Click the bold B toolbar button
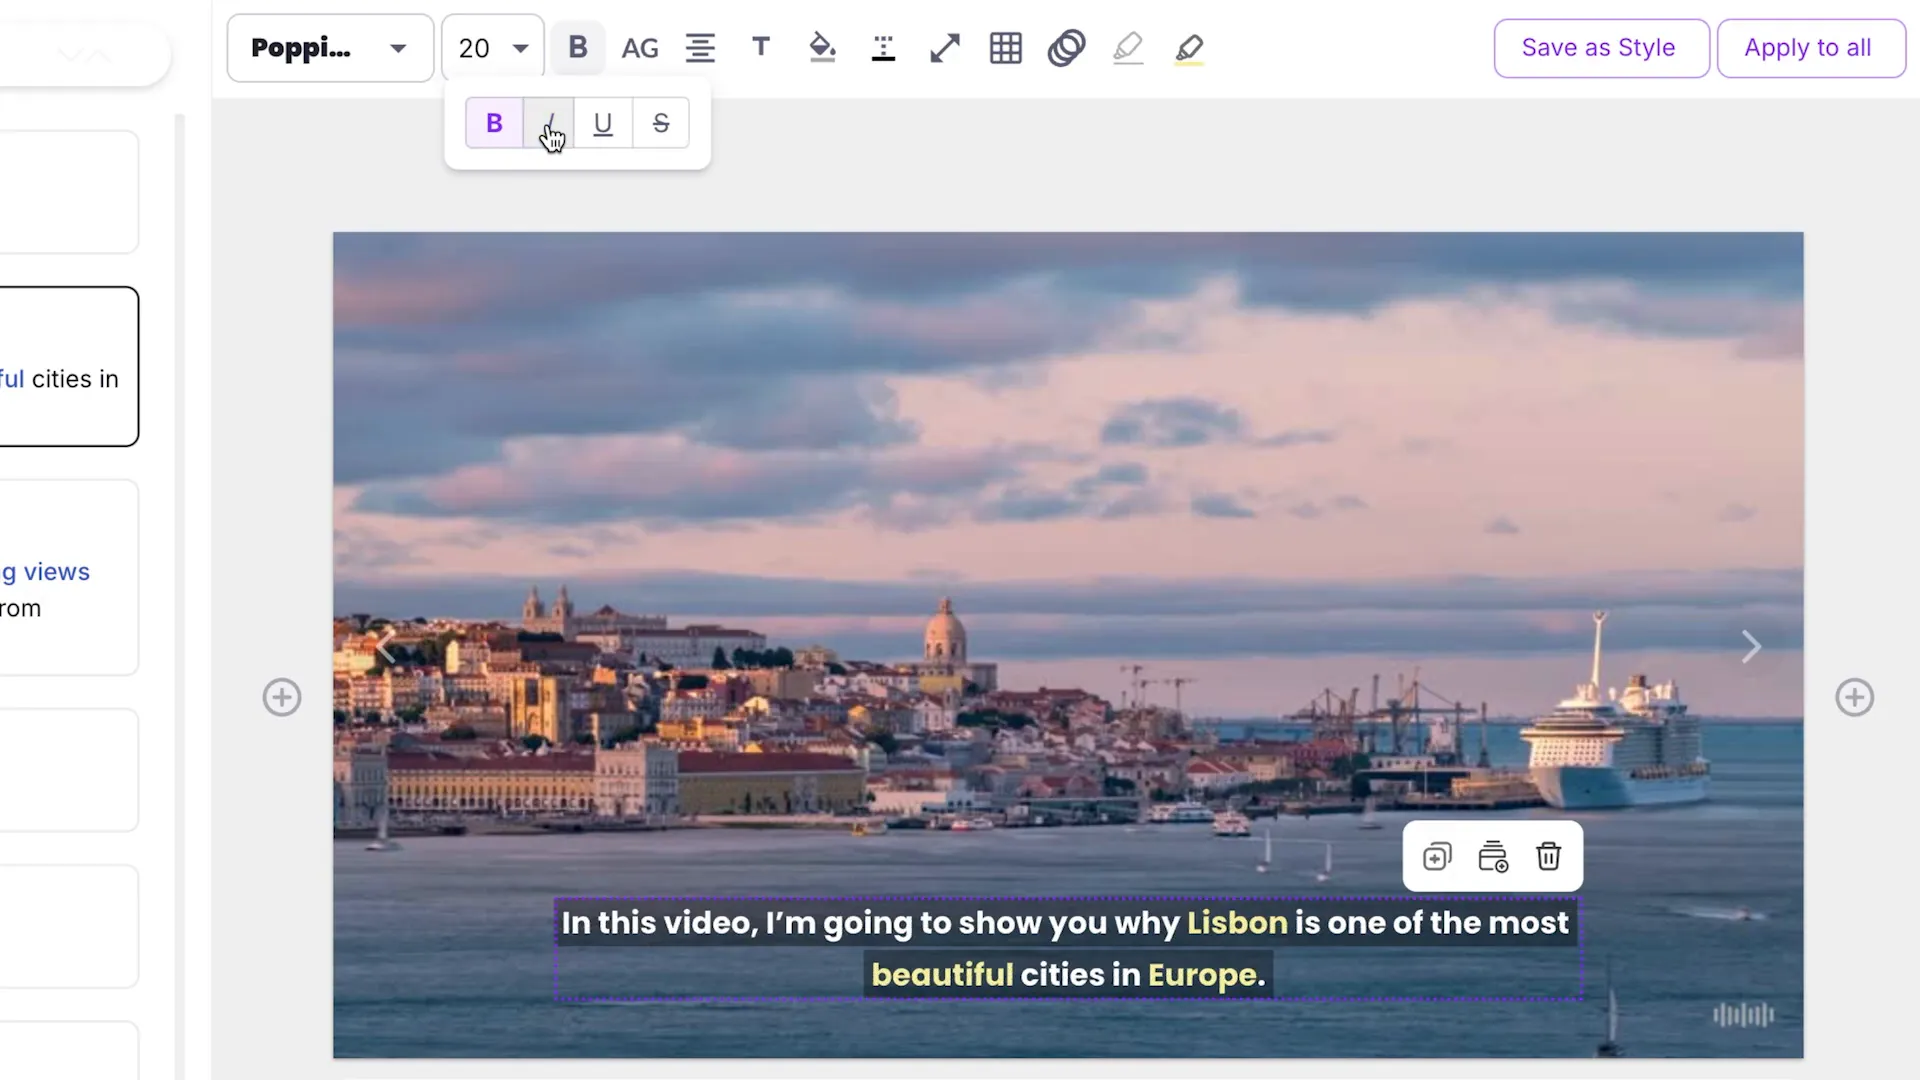The width and height of the screenshot is (1920, 1080). [x=578, y=48]
